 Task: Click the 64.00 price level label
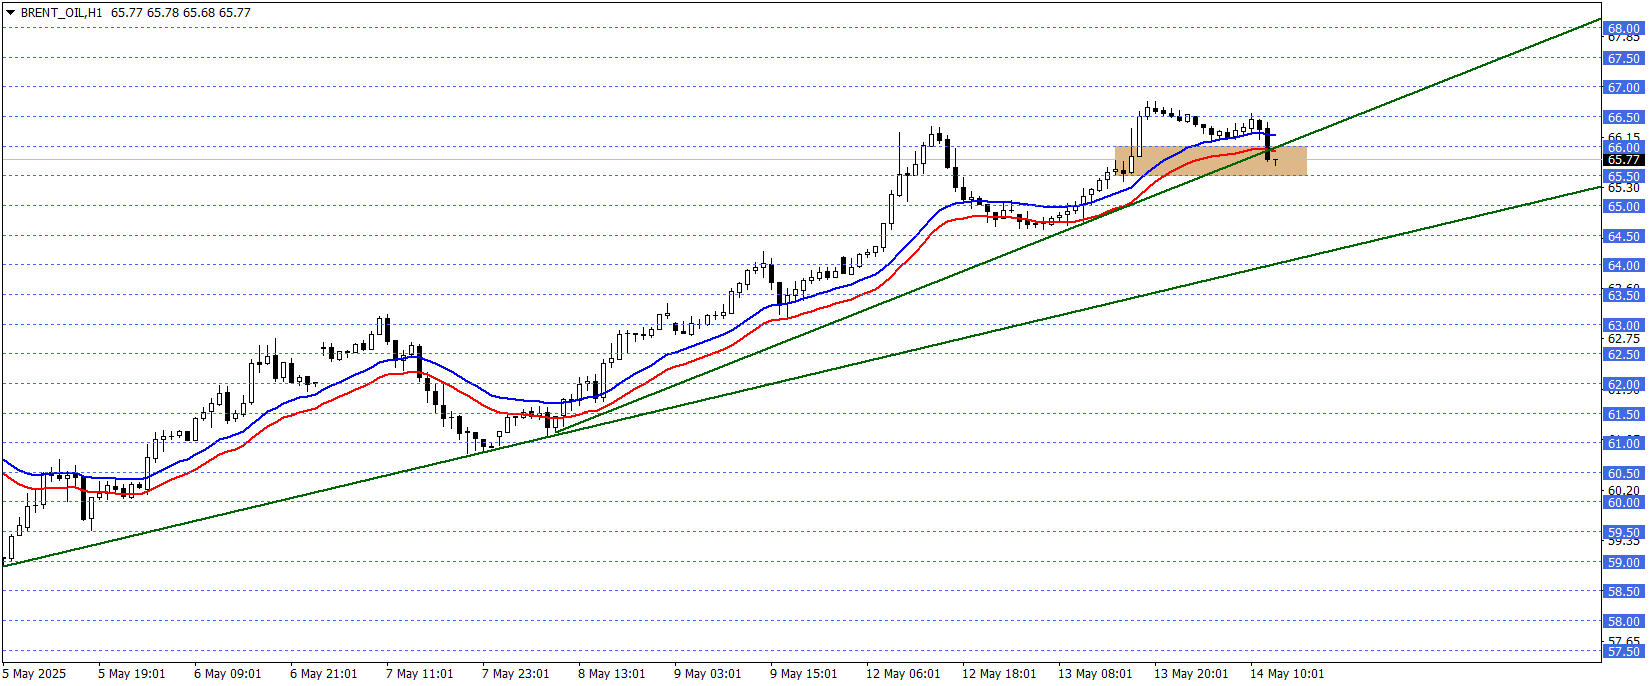pyautogui.click(x=1623, y=266)
